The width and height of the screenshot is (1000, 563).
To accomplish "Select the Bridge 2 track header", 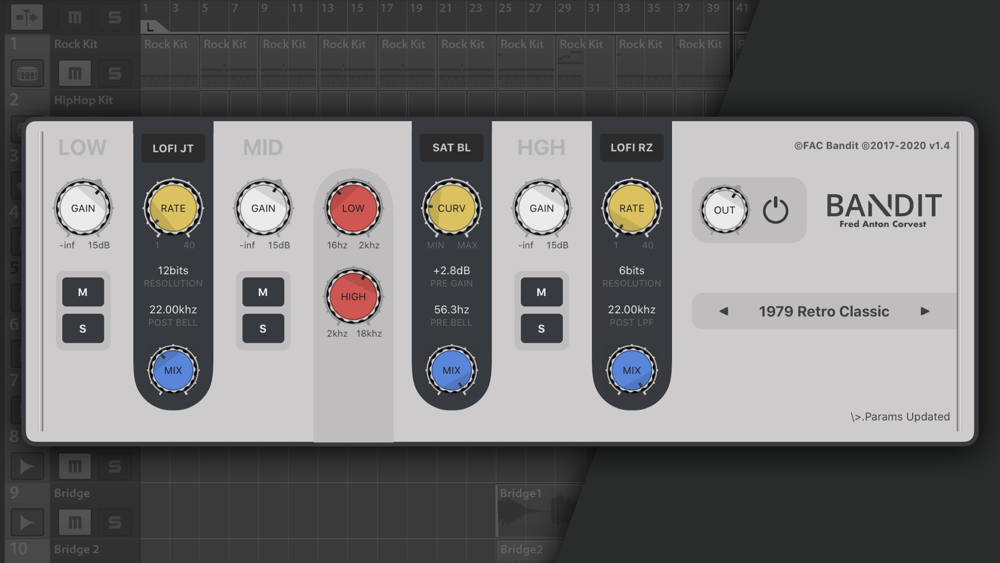I will 77,549.
